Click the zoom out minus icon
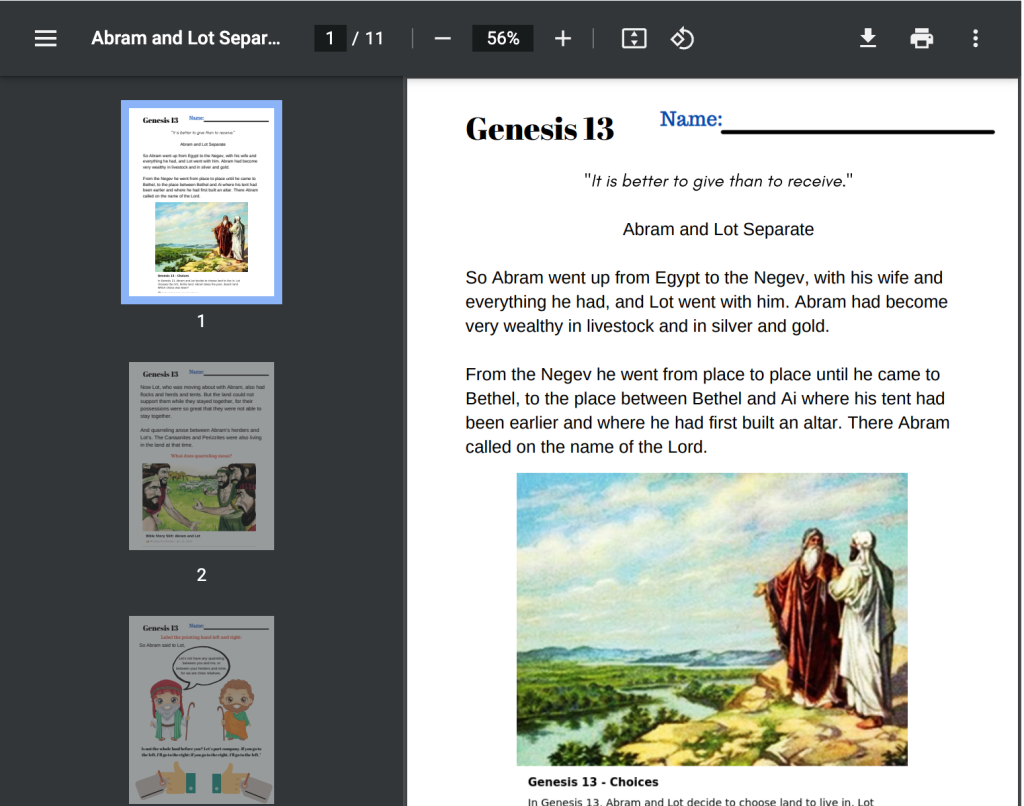 click(x=443, y=38)
